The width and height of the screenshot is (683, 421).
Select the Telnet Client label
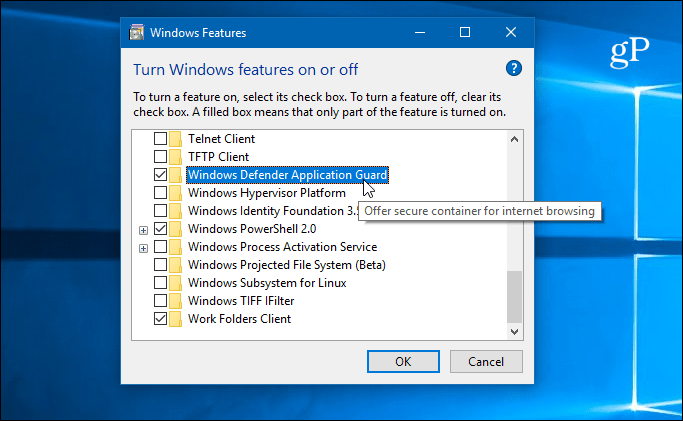click(x=221, y=139)
